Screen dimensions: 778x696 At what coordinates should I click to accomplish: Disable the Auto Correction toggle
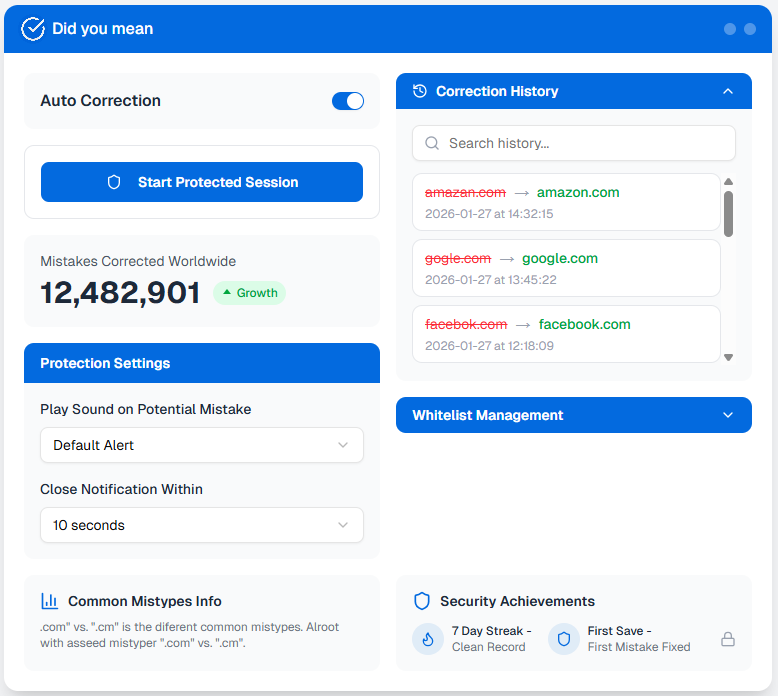click(x=348, y=101)
